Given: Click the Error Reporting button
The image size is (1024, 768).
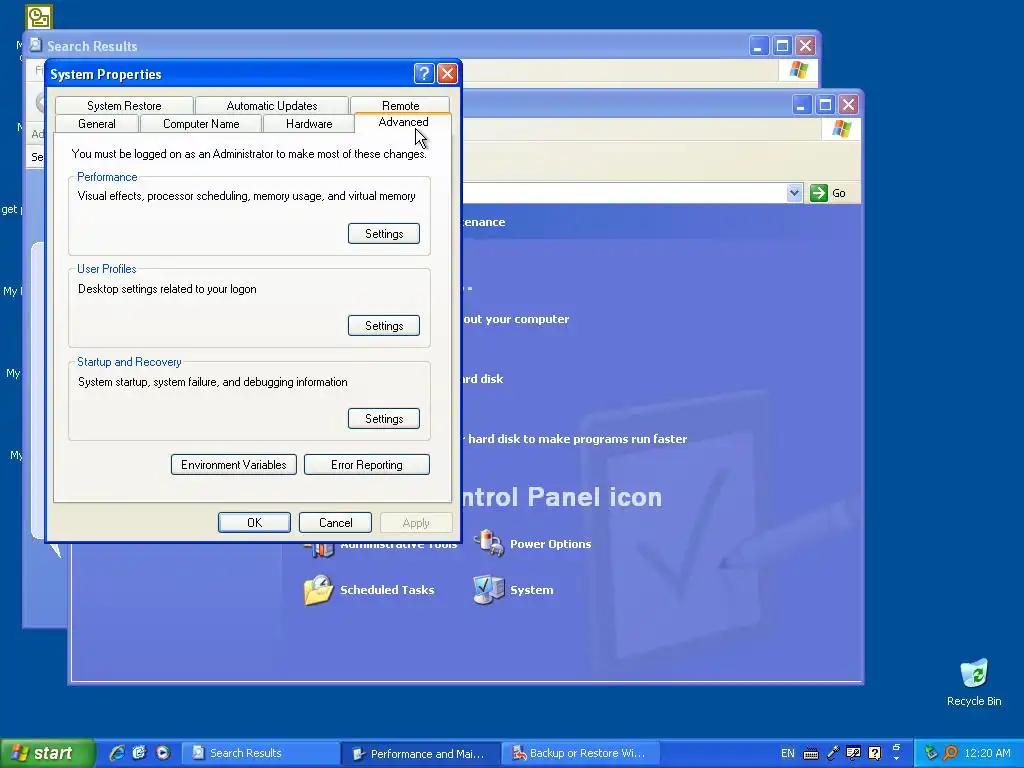Looking at the screenshot, I should tap(366, 465).
